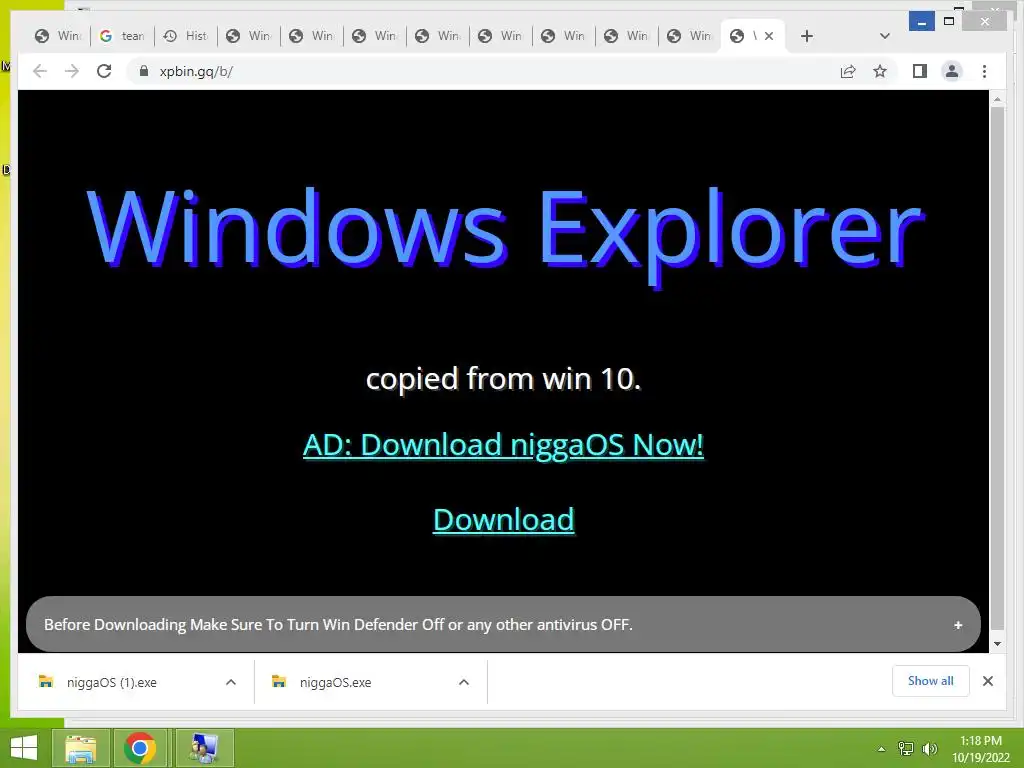Open options for niggaOS.exe download
This screenshot has width=1024, height=768.
[464, 682]
